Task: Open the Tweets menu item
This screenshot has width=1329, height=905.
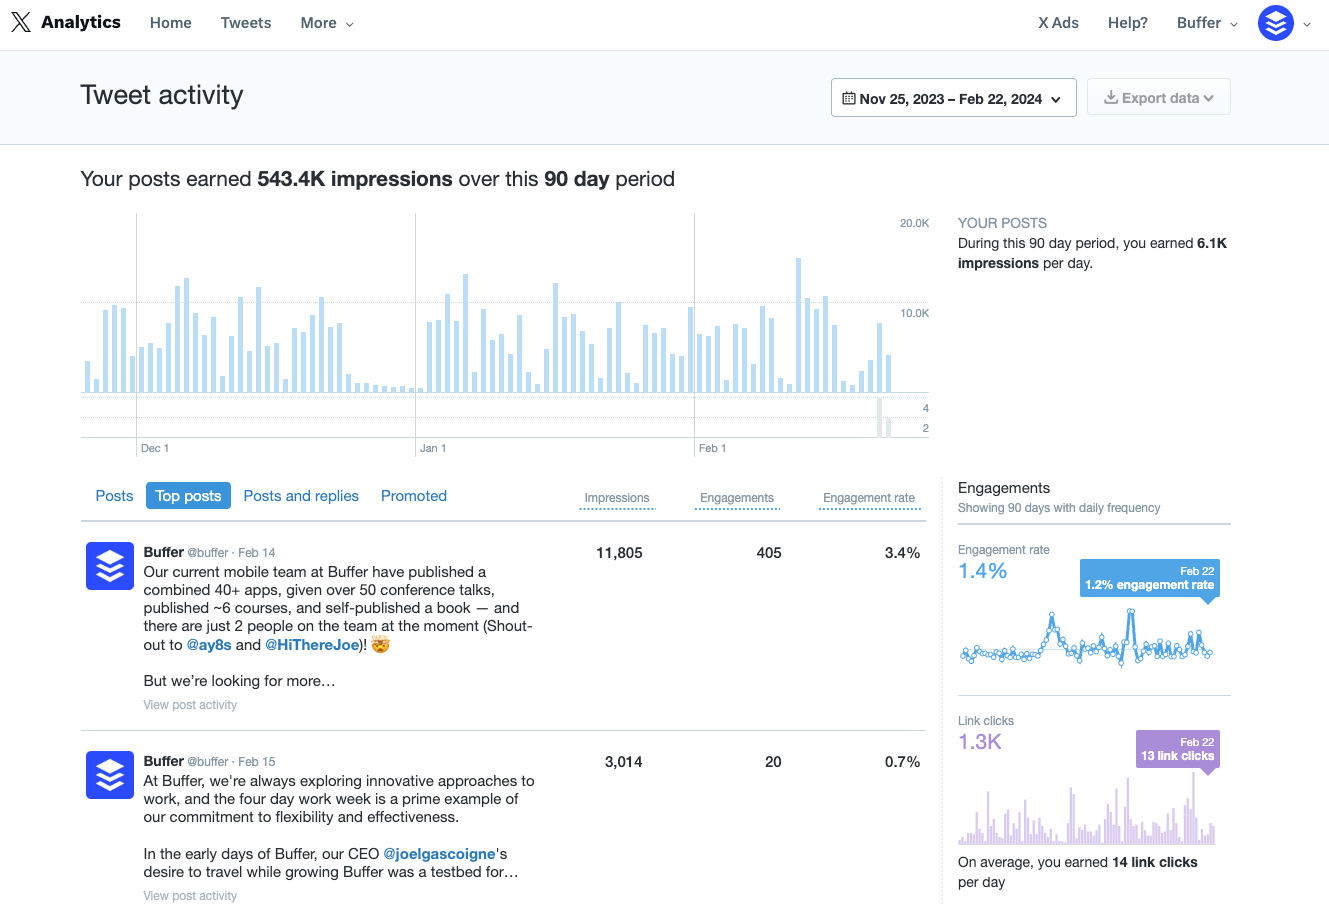Action: click(246, 23)
